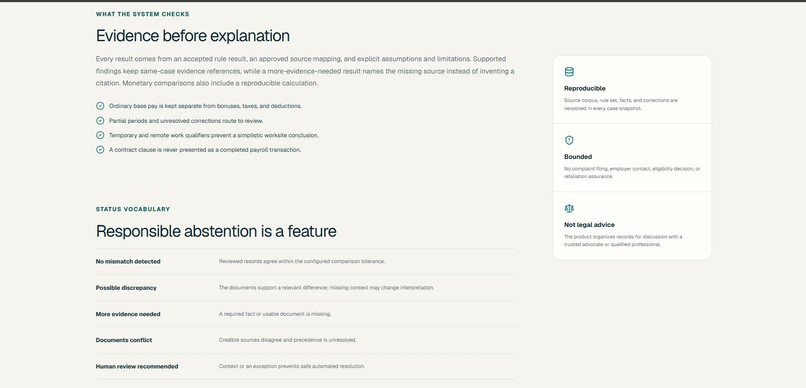Click the Evidence before explanation heading
Viewport: 806px width, 388px height.
193,36
